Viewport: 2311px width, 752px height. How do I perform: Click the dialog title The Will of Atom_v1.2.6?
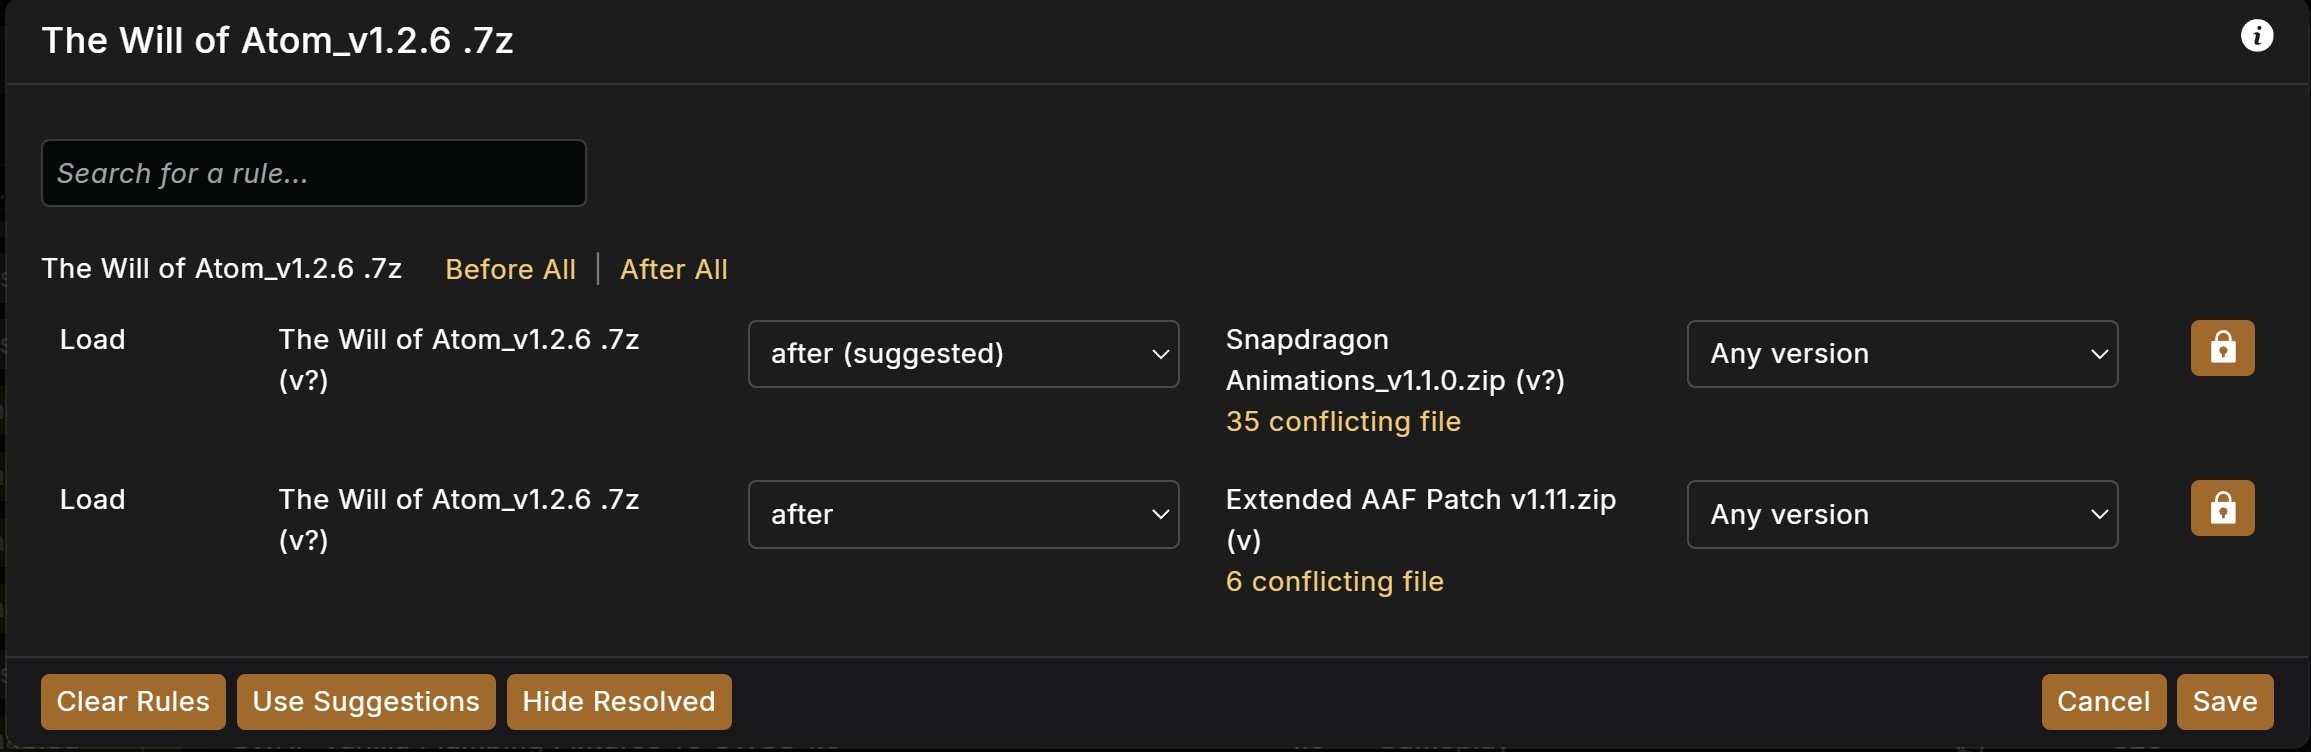click(x=277, y=40)
